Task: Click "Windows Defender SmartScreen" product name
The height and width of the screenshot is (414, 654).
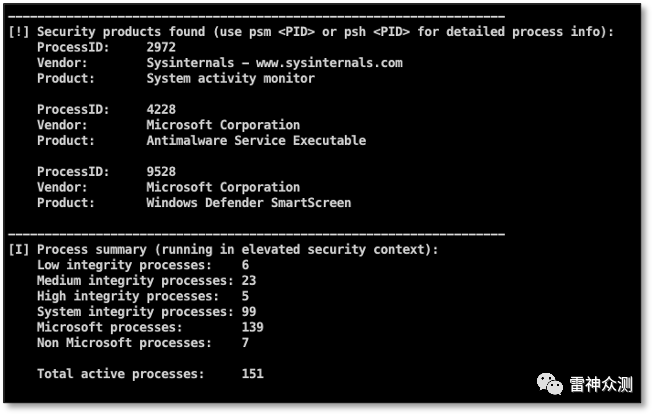Action: [249, 203]
